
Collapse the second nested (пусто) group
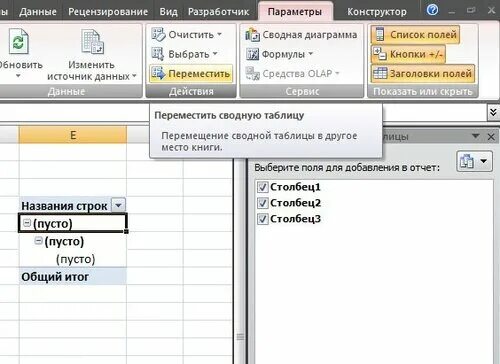tap(39, 240)
